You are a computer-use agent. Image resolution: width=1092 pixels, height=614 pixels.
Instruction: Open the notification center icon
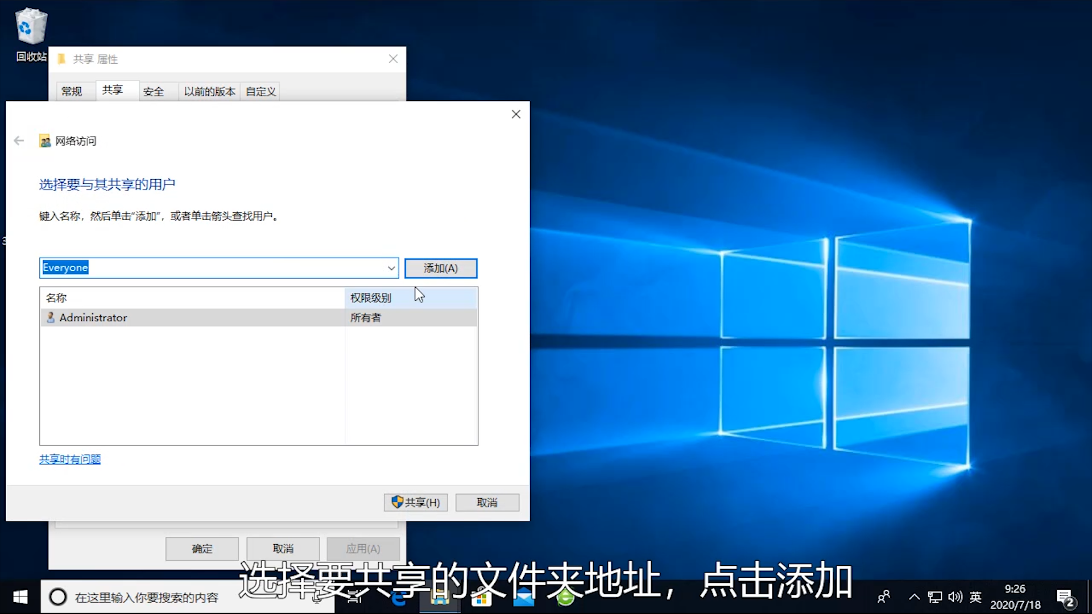(1065, 597)
